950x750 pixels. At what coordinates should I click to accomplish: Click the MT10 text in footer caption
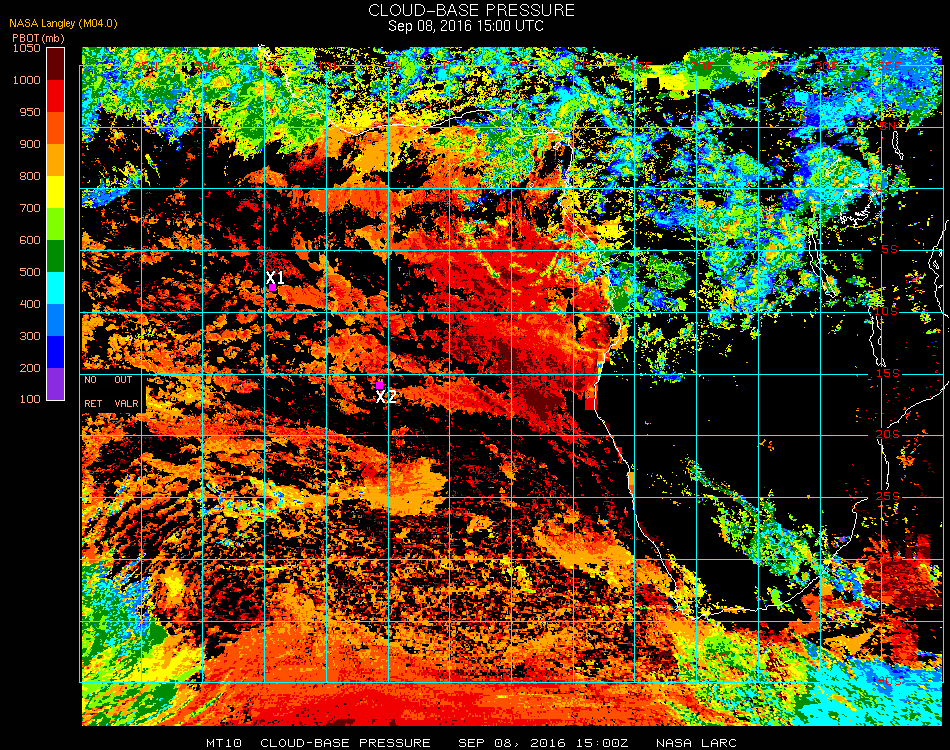pyautogui.click(x=224, y=743)
